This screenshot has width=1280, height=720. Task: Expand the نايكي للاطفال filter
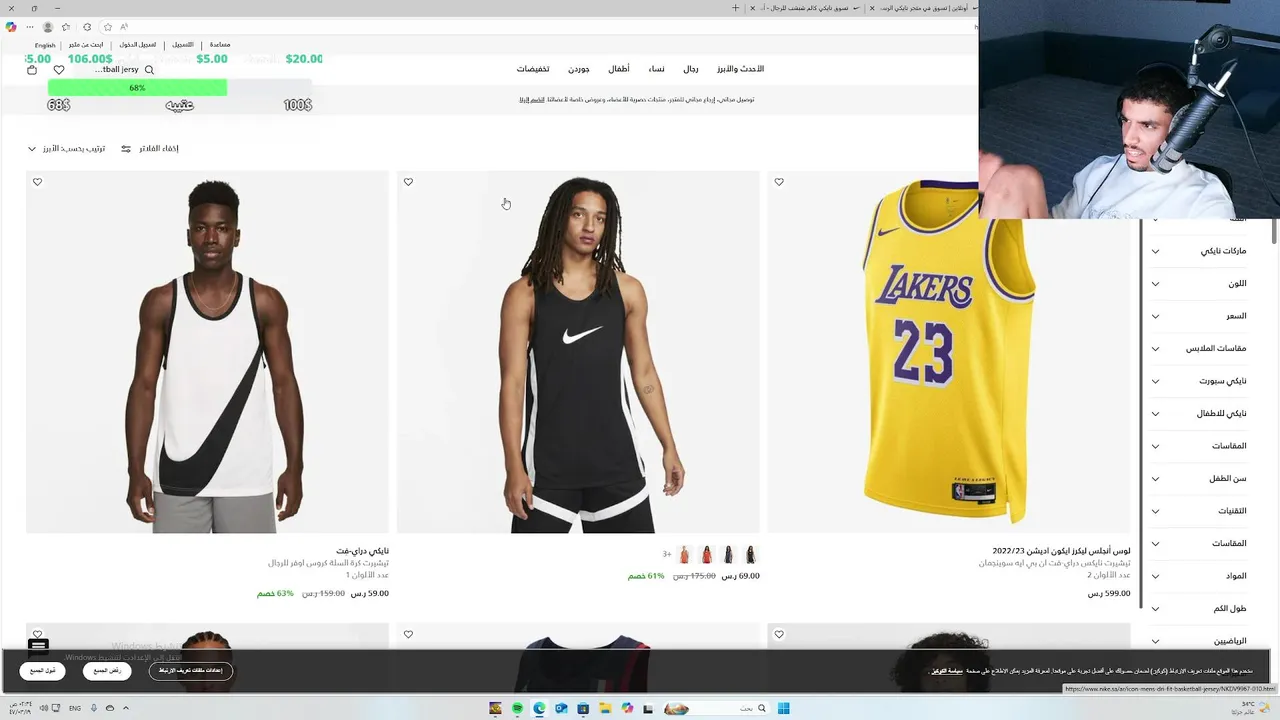tap(1199, 414)
